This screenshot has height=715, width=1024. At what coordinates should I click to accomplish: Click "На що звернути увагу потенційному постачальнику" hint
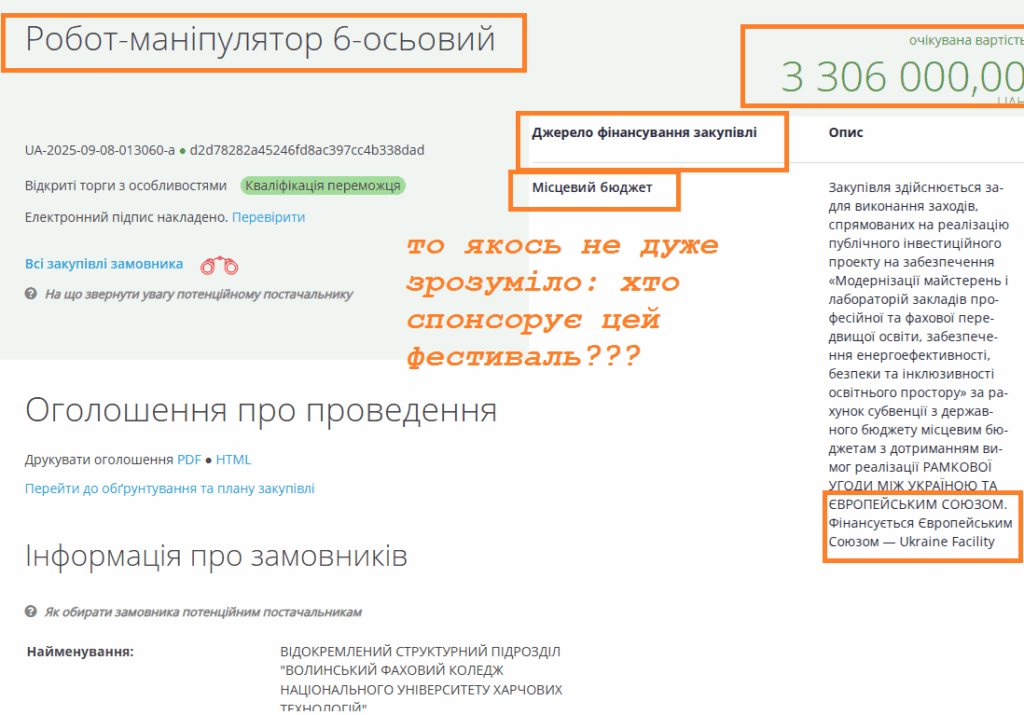pos(198,295)
